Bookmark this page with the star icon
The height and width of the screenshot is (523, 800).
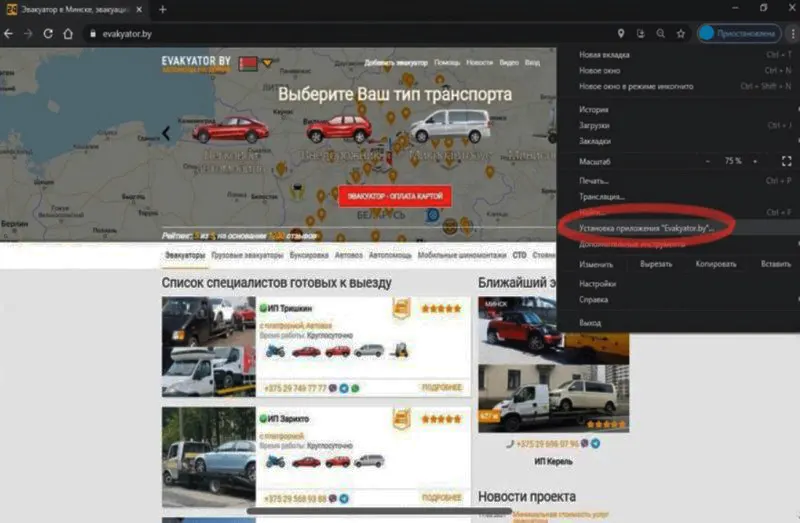(680, 33)
